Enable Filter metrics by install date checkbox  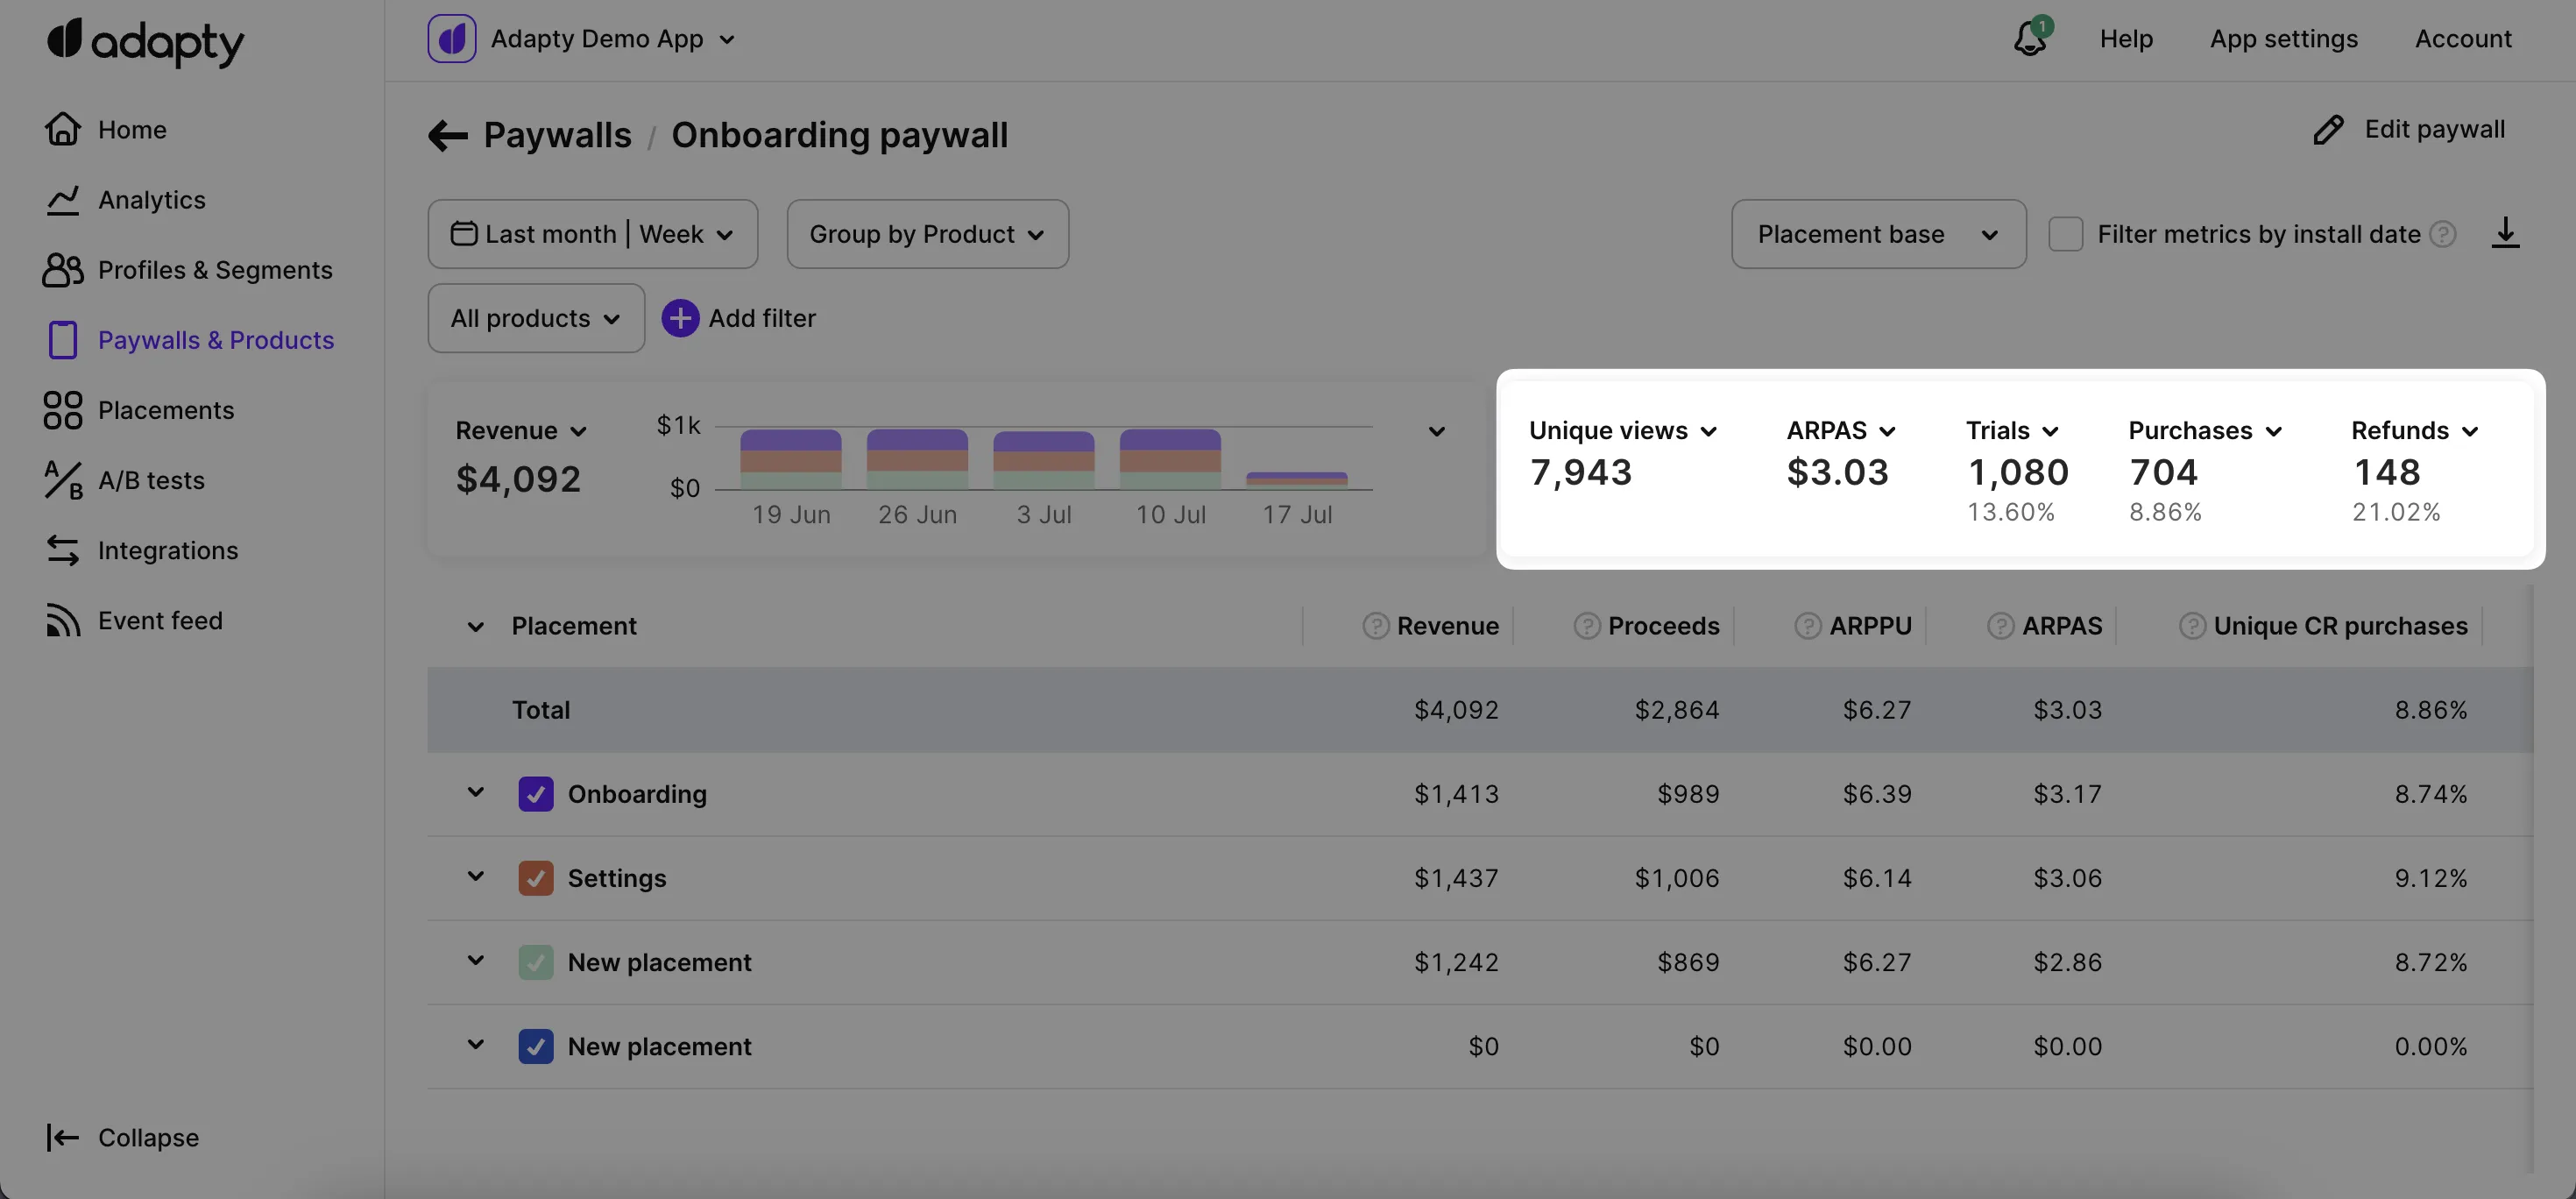[x=2065, y=234]
